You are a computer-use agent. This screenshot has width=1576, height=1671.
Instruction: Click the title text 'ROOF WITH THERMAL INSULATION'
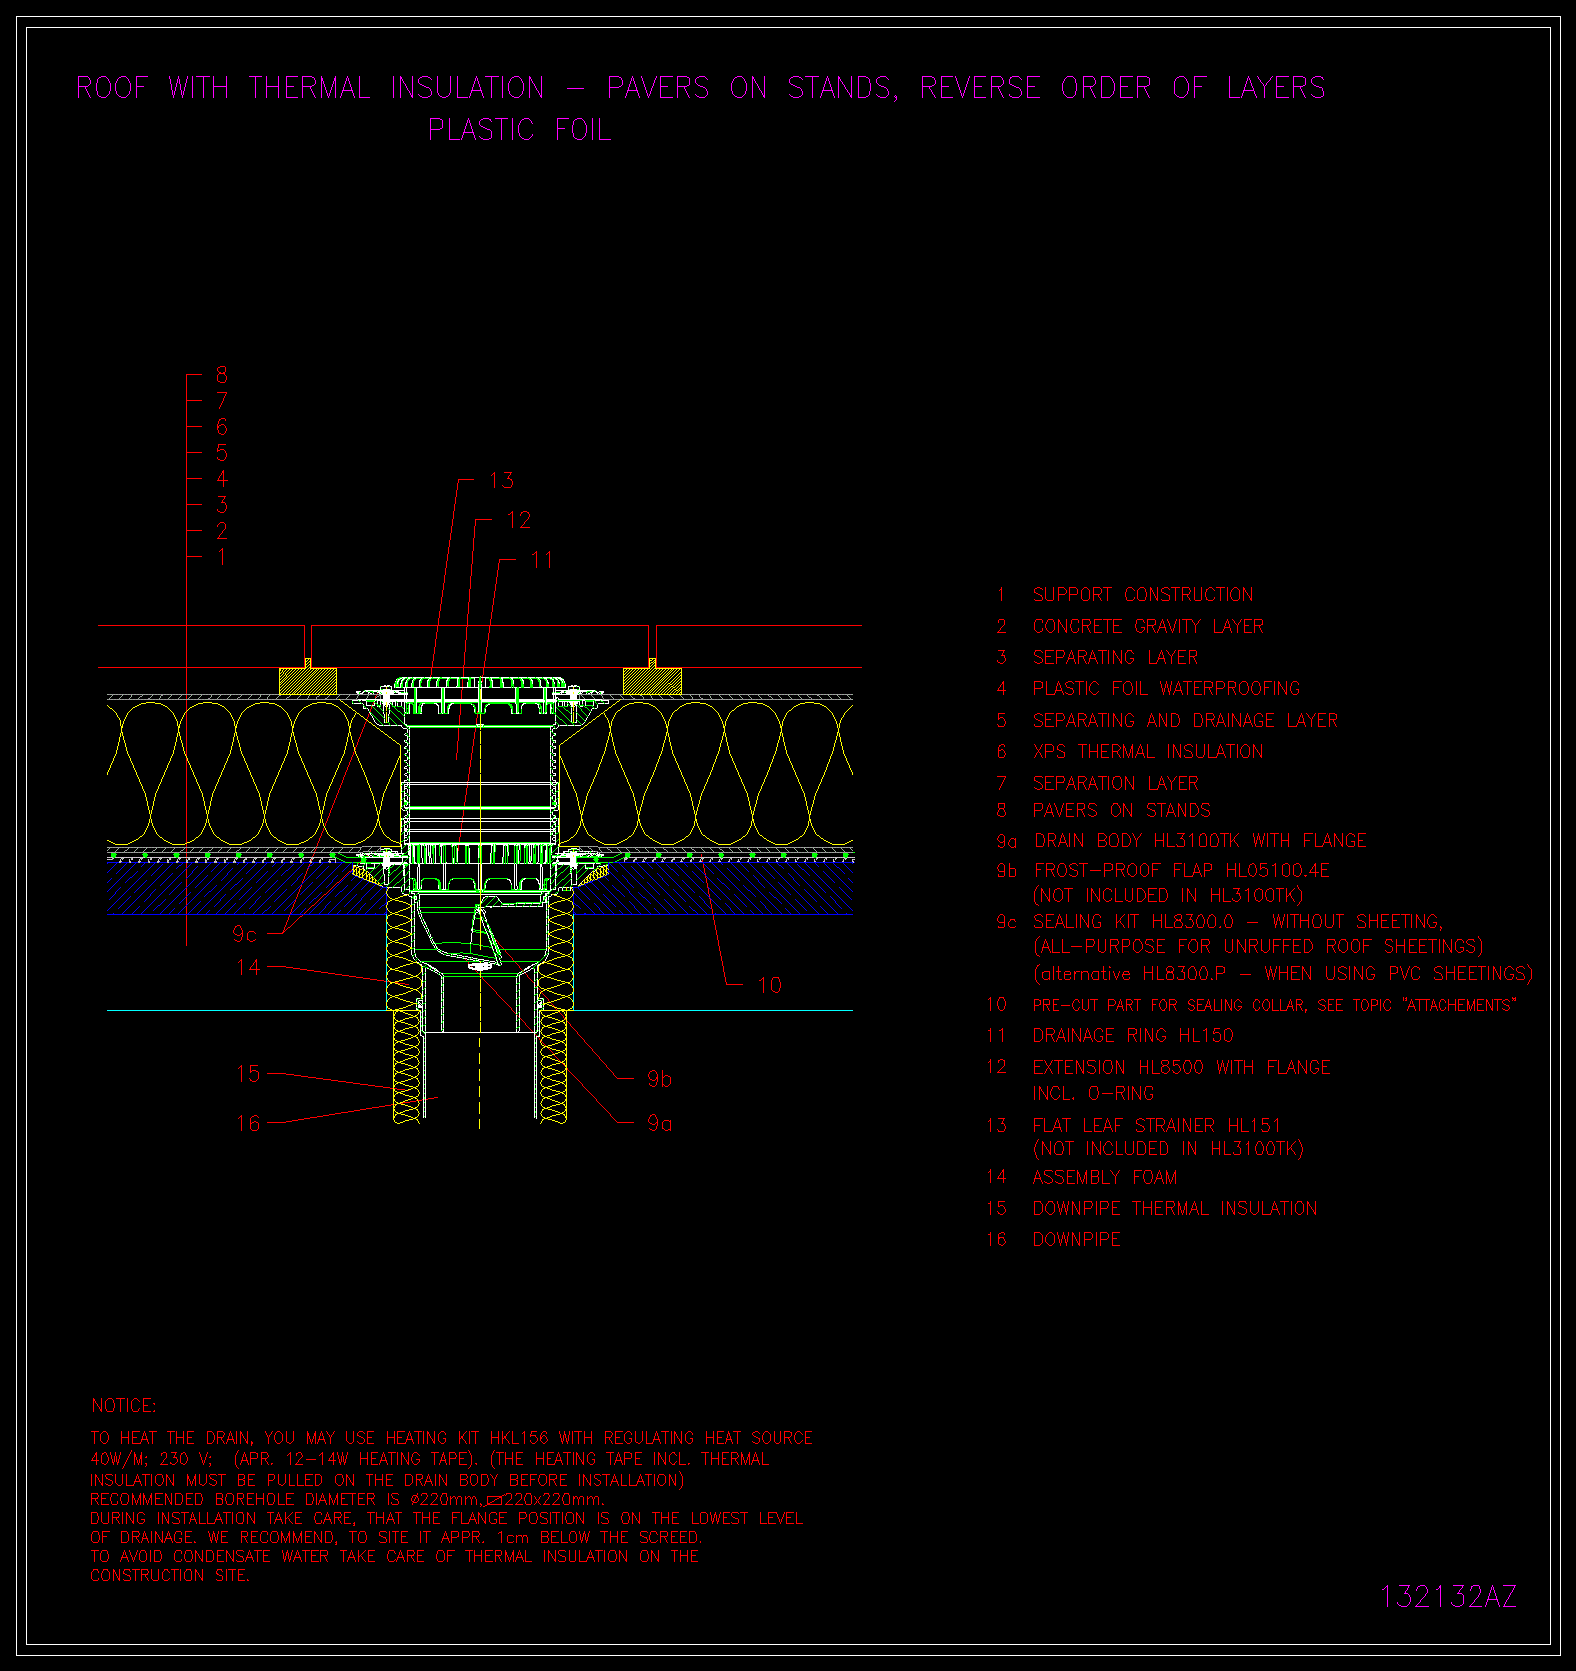[311, 88]
